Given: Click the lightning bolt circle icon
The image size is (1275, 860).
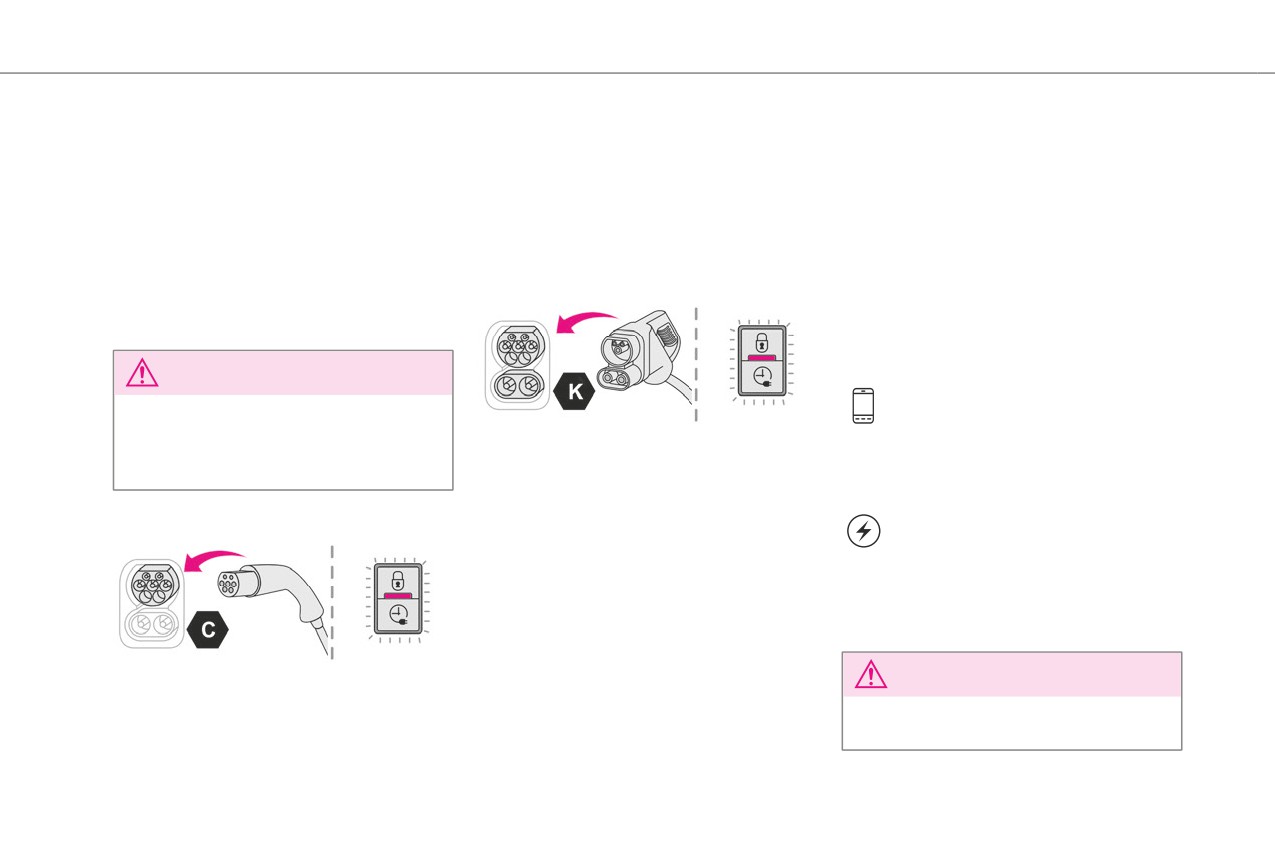Looking at the screenshot, I should 864,531.
